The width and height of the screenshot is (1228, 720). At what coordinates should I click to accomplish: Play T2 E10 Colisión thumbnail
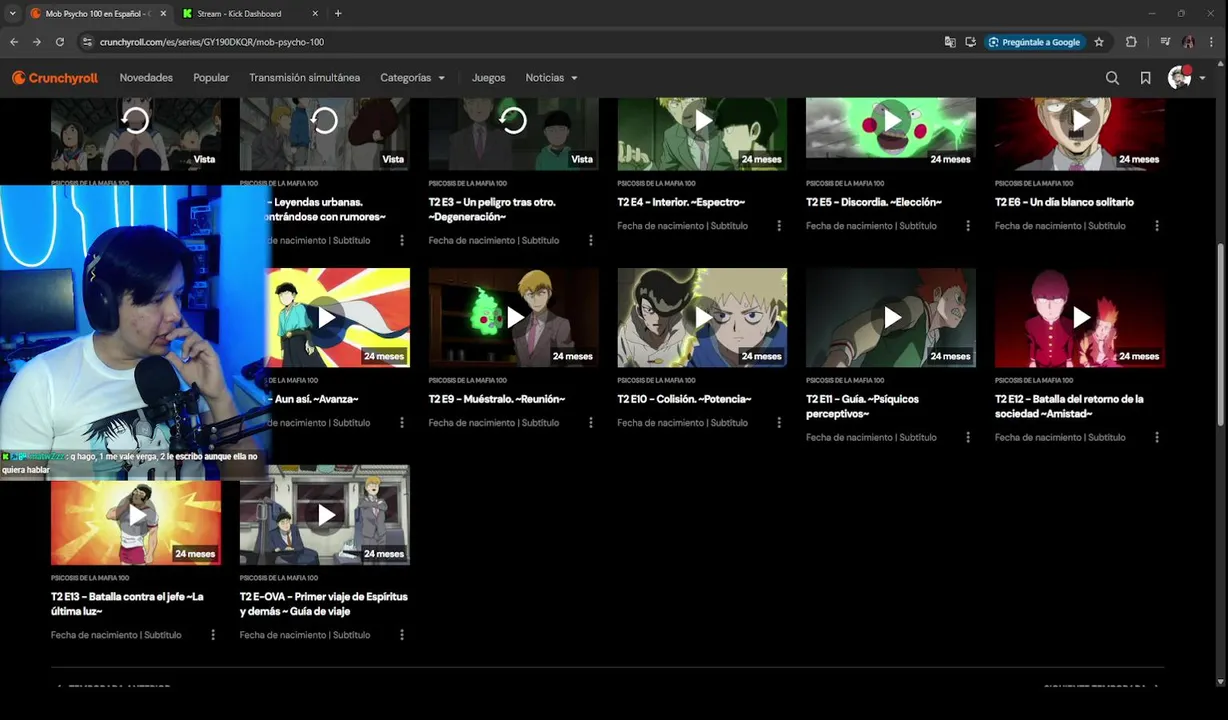(x=702, y=318)
